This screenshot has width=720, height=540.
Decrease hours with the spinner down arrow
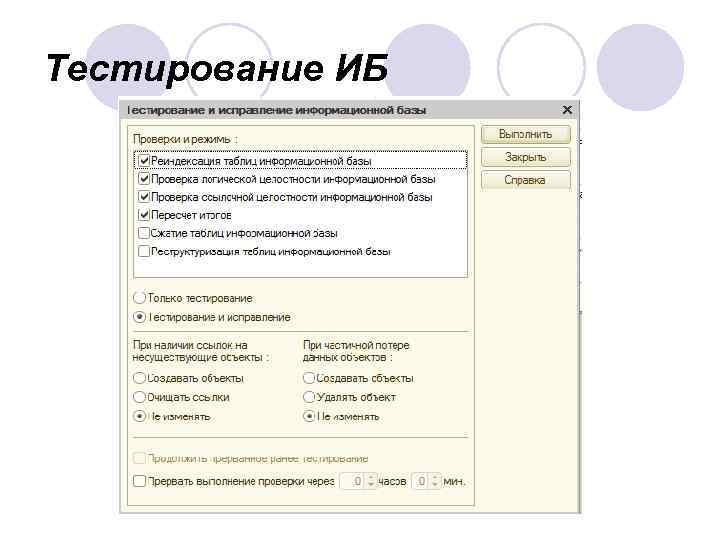[372, 485]
